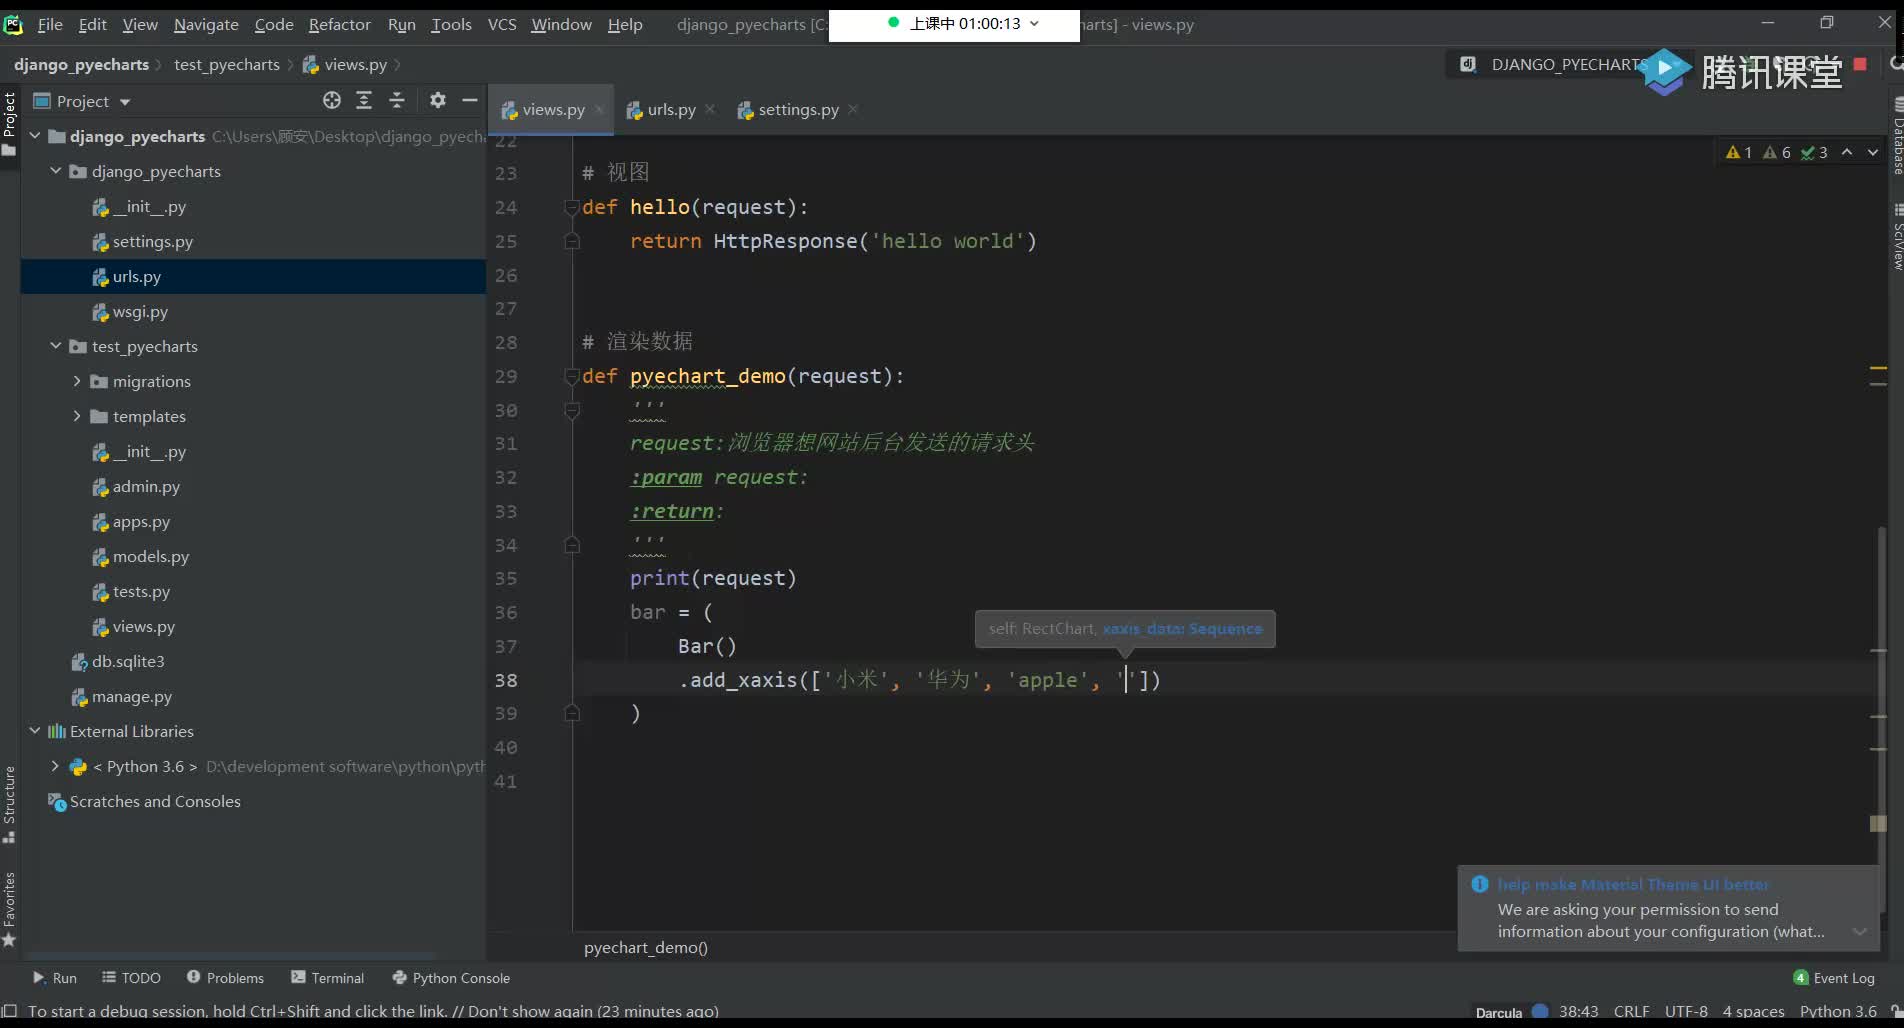1904x1028 pixels.
Task: Open db.sqlite3 in project tree
Action: pos(127,661)
